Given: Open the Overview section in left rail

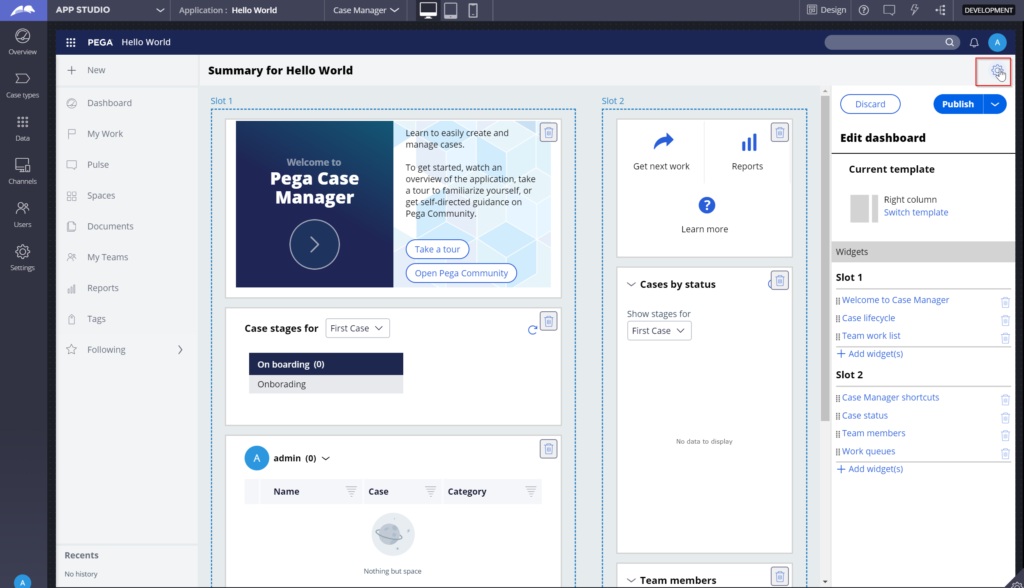Looking at the screenshot, I should tap(23, 42).
